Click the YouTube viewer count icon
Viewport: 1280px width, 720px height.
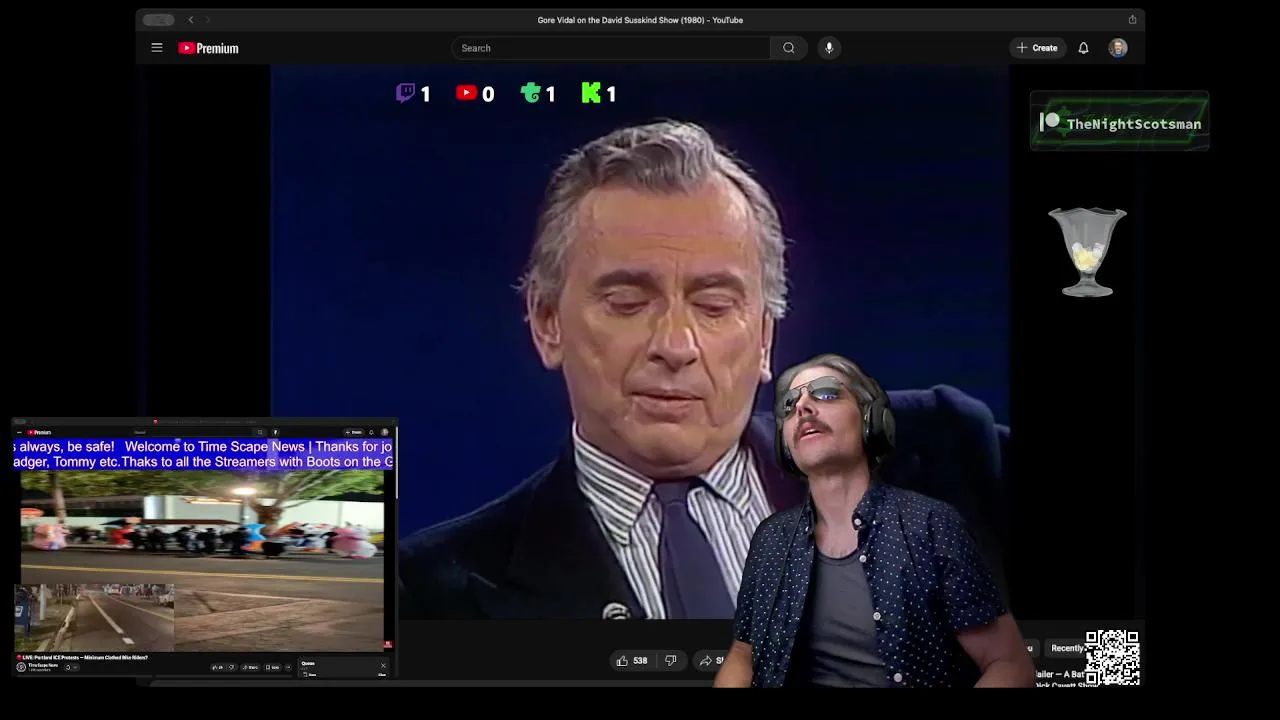click(x=466, y=93)
